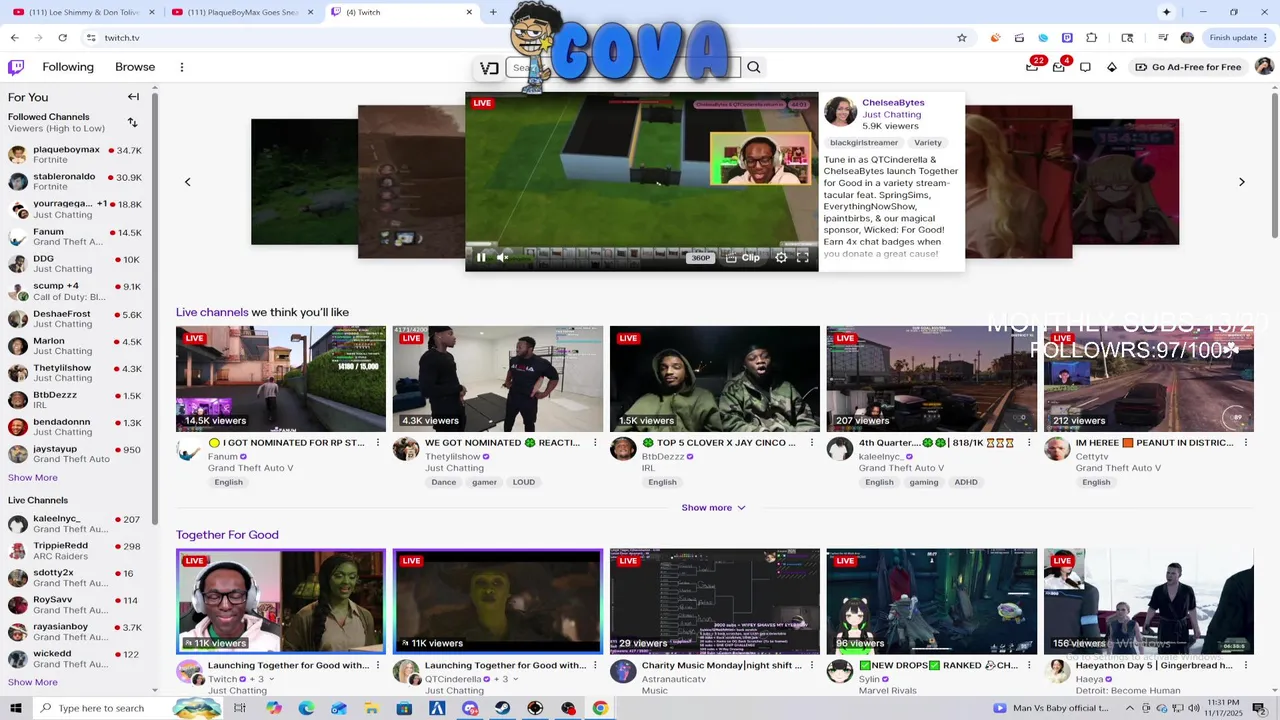Click the Twitch search input field

pyautogui.click(x=623, y=67)
